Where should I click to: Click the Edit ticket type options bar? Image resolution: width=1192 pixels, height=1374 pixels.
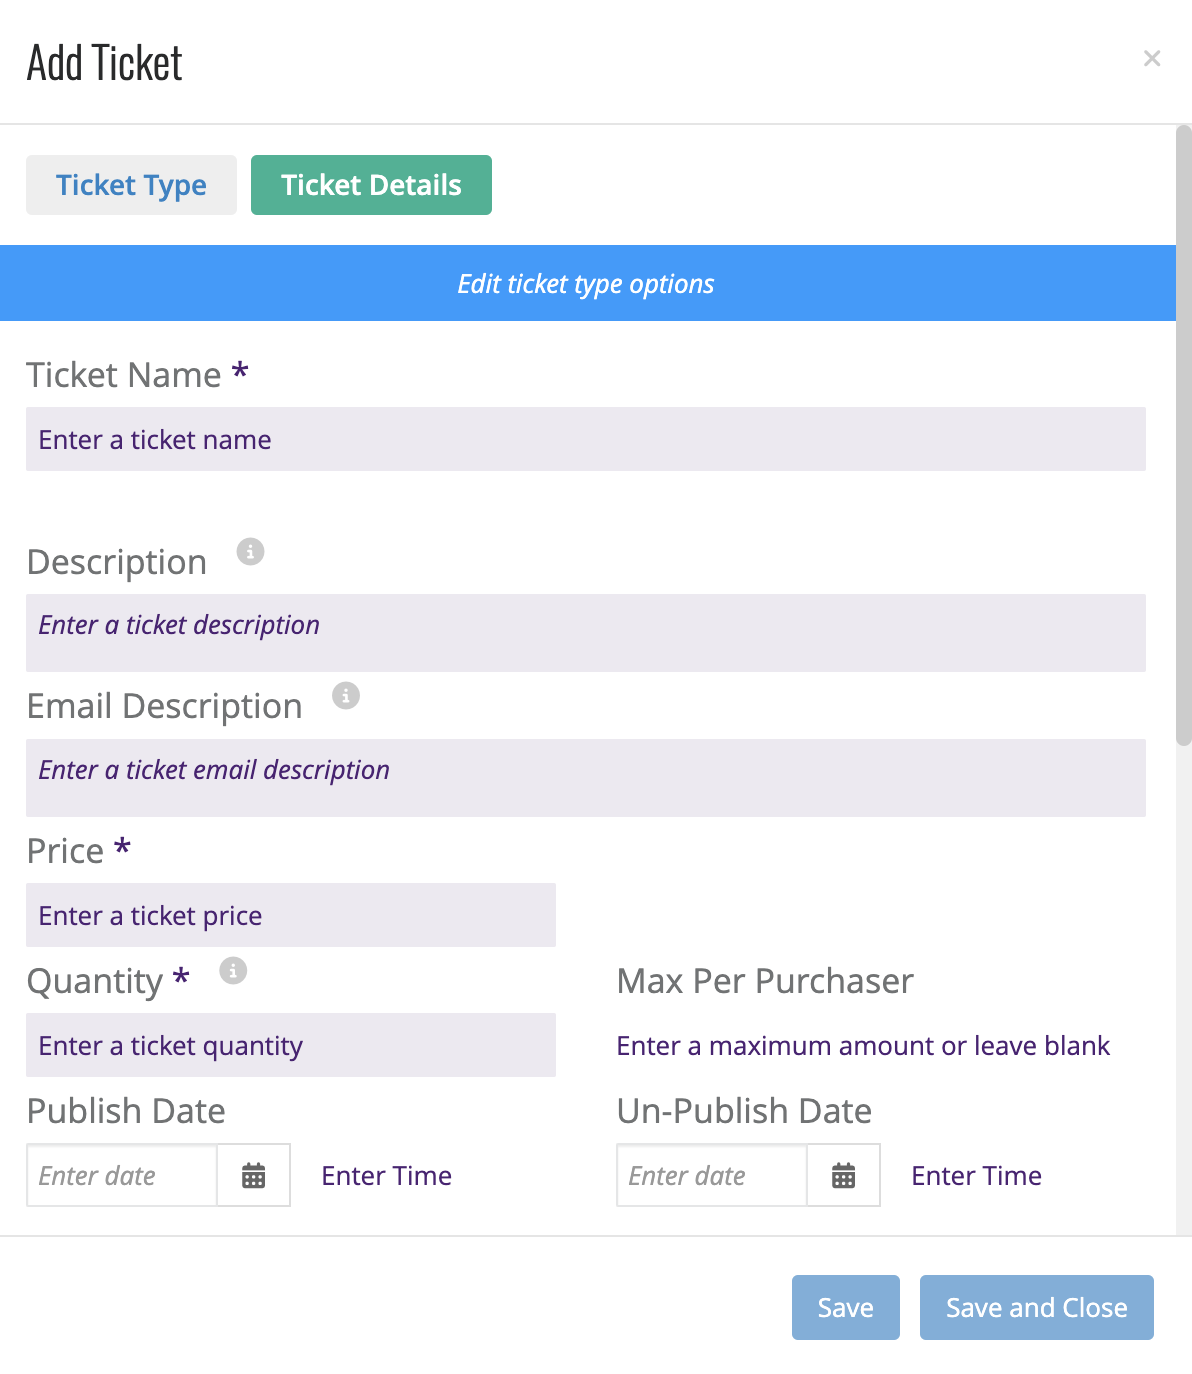588,283
